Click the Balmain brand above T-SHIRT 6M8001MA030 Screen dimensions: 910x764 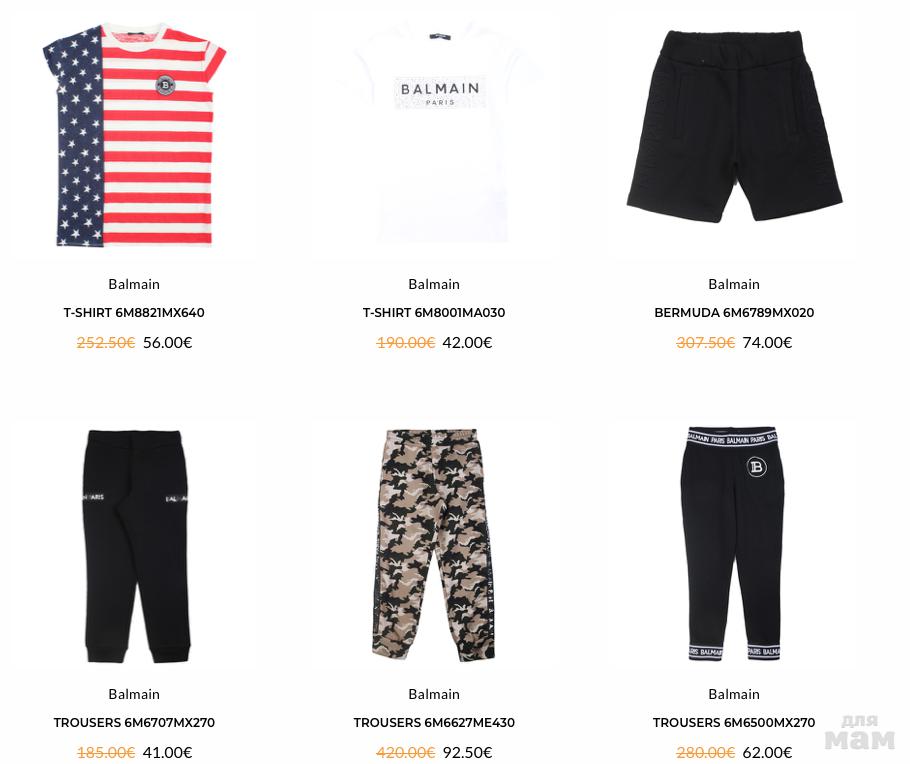point(434,284)
